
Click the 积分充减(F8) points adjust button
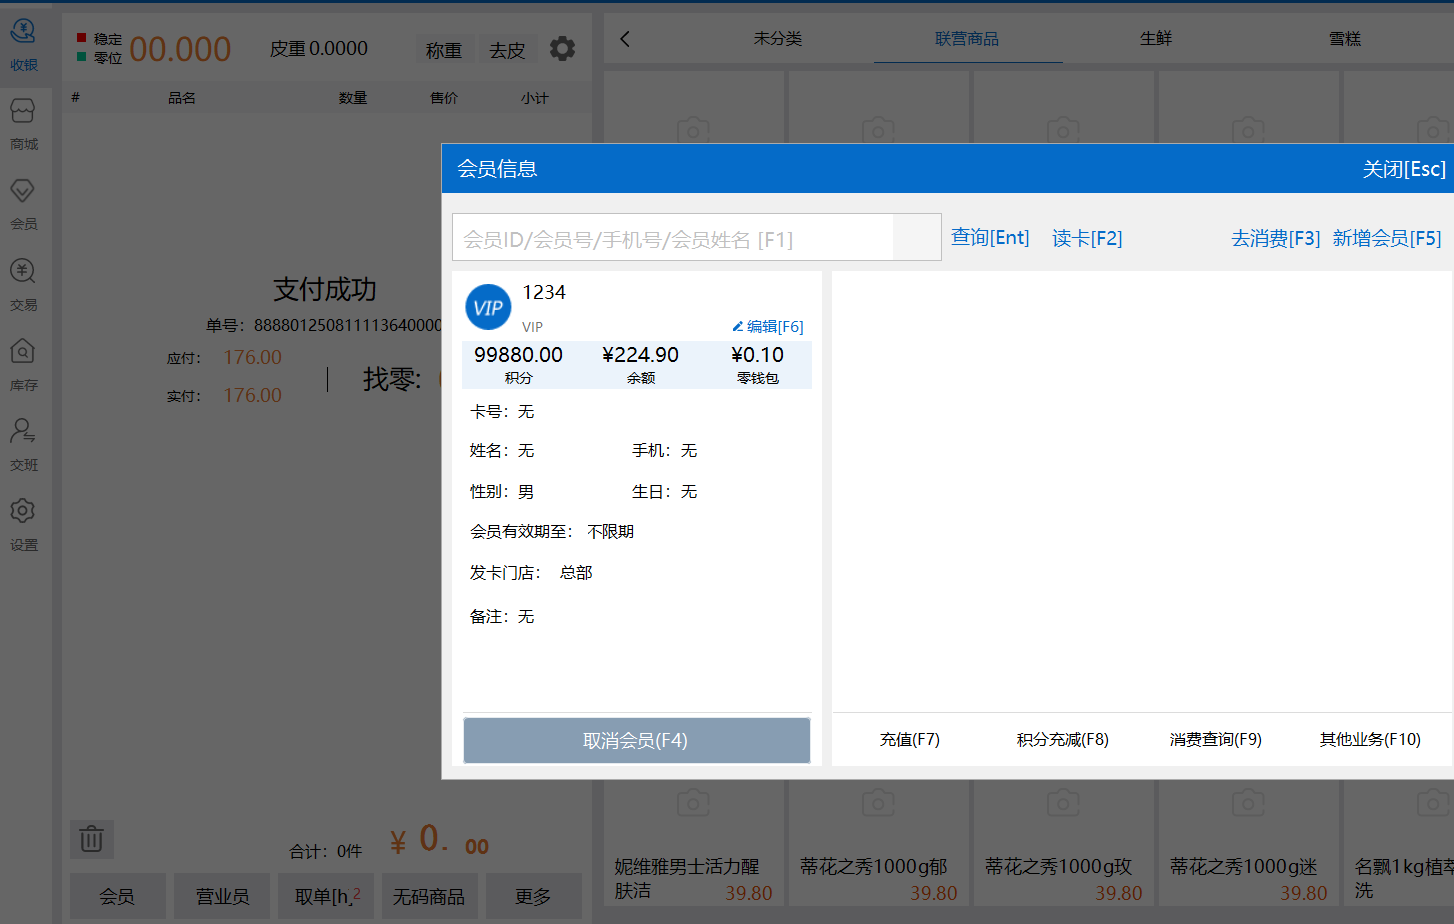(x=1063, y=739)
